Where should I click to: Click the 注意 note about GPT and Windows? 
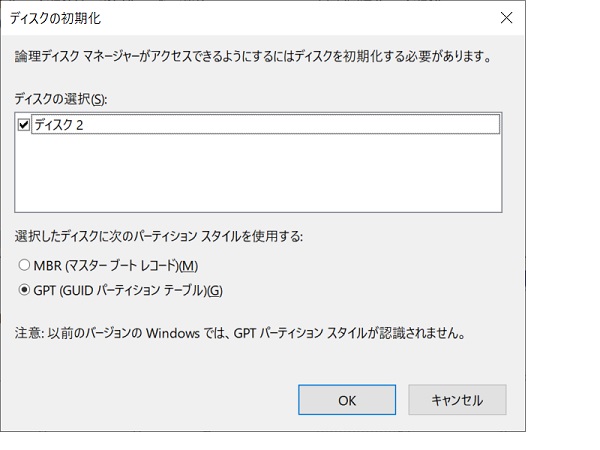pyautogui.click(x=240, y=333)
